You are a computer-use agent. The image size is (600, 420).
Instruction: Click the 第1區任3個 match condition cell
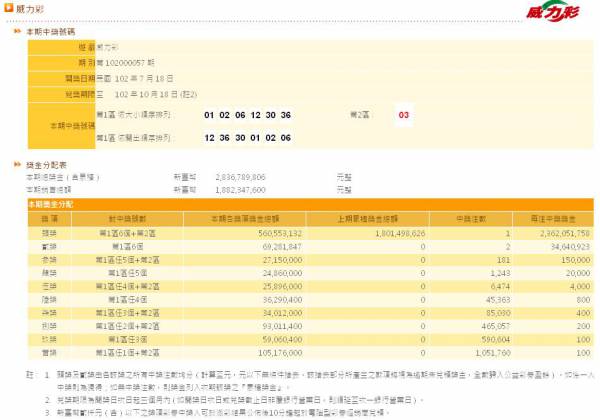(x=127, y=340)
